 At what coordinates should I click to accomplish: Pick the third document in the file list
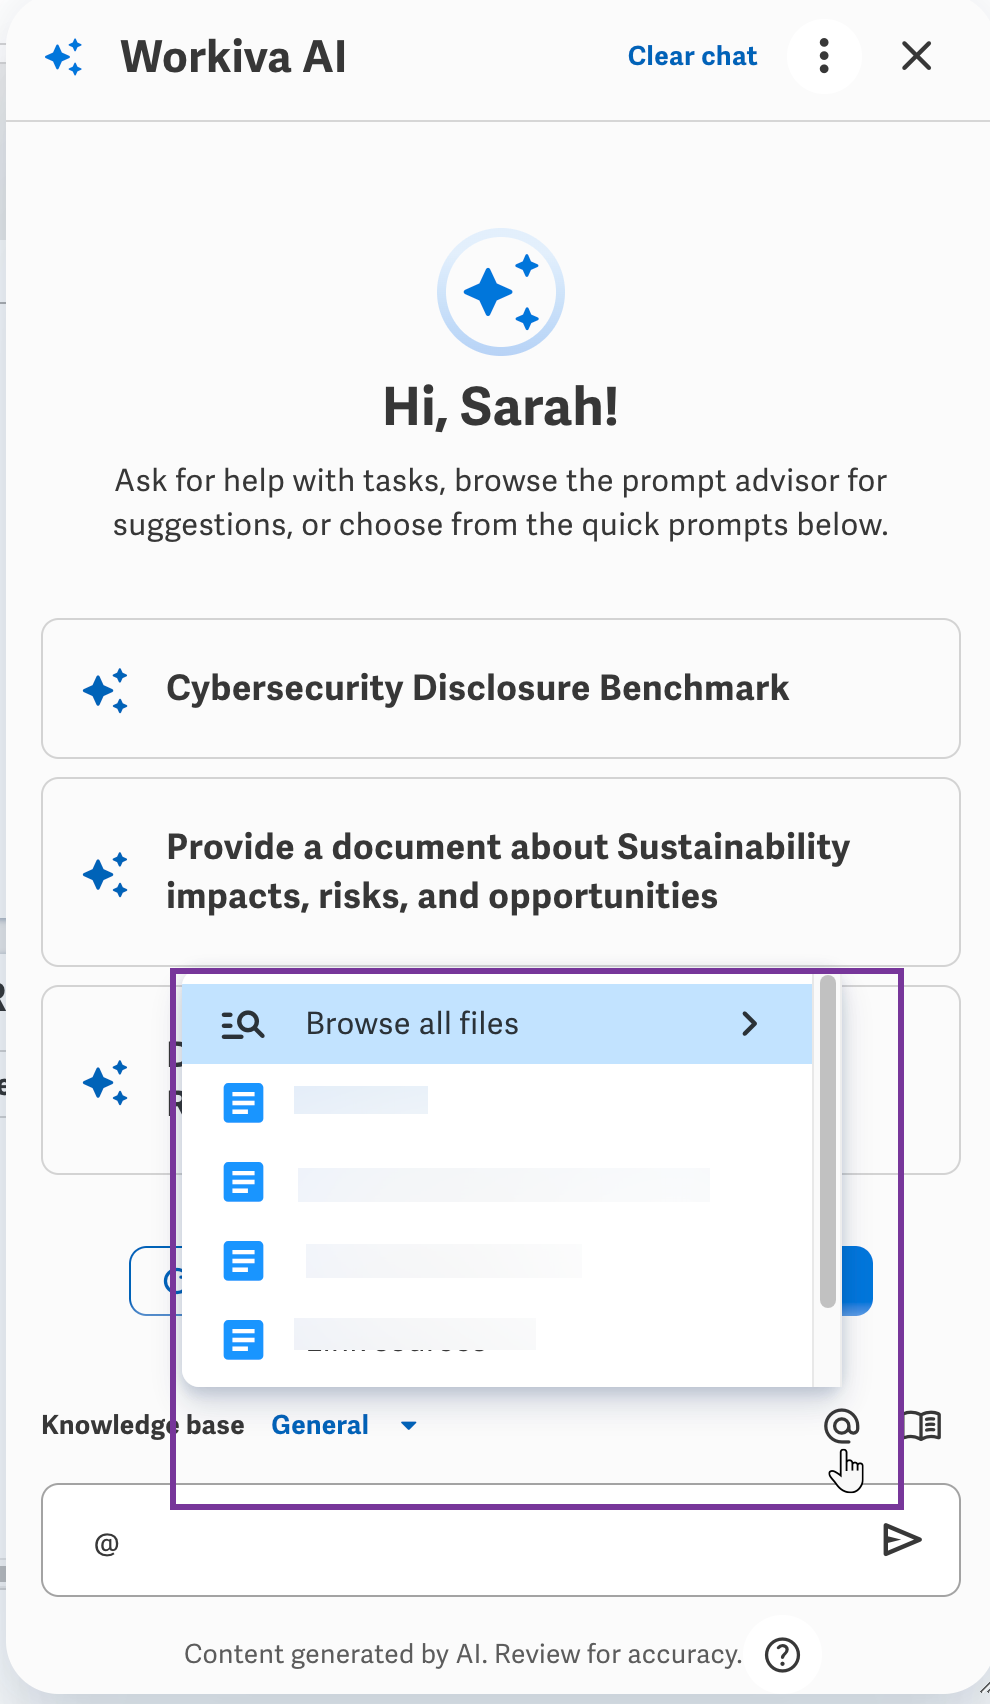click(x=443, y=1261)
